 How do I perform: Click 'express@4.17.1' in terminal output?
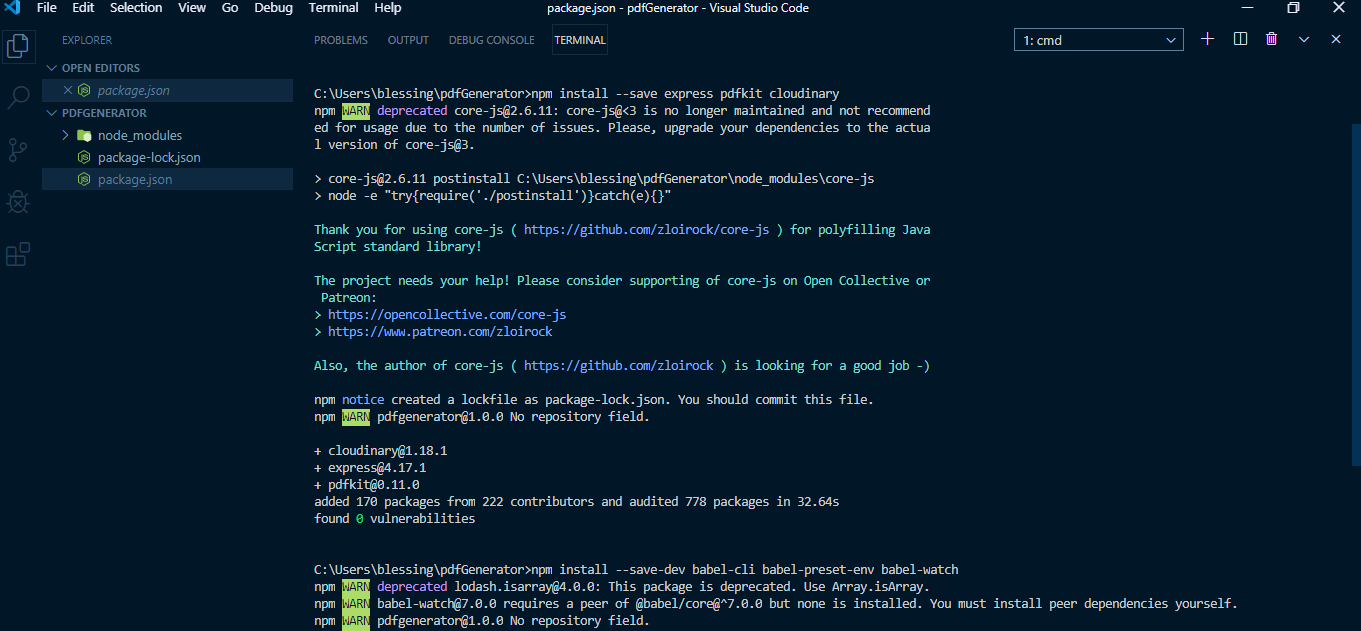(377, 467)
